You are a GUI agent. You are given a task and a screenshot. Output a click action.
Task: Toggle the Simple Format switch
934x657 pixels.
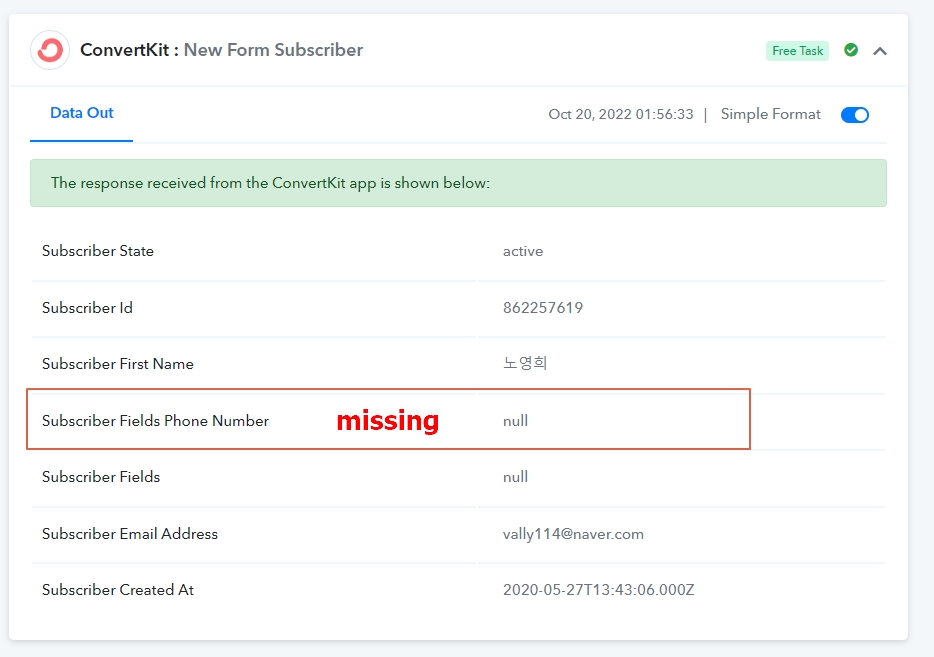[x=855, y=115]
